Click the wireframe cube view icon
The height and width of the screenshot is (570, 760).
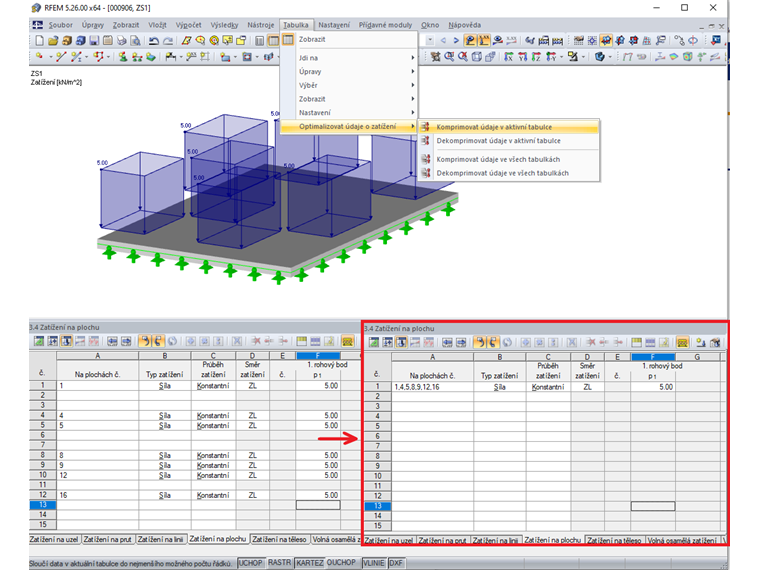point(476,57)
